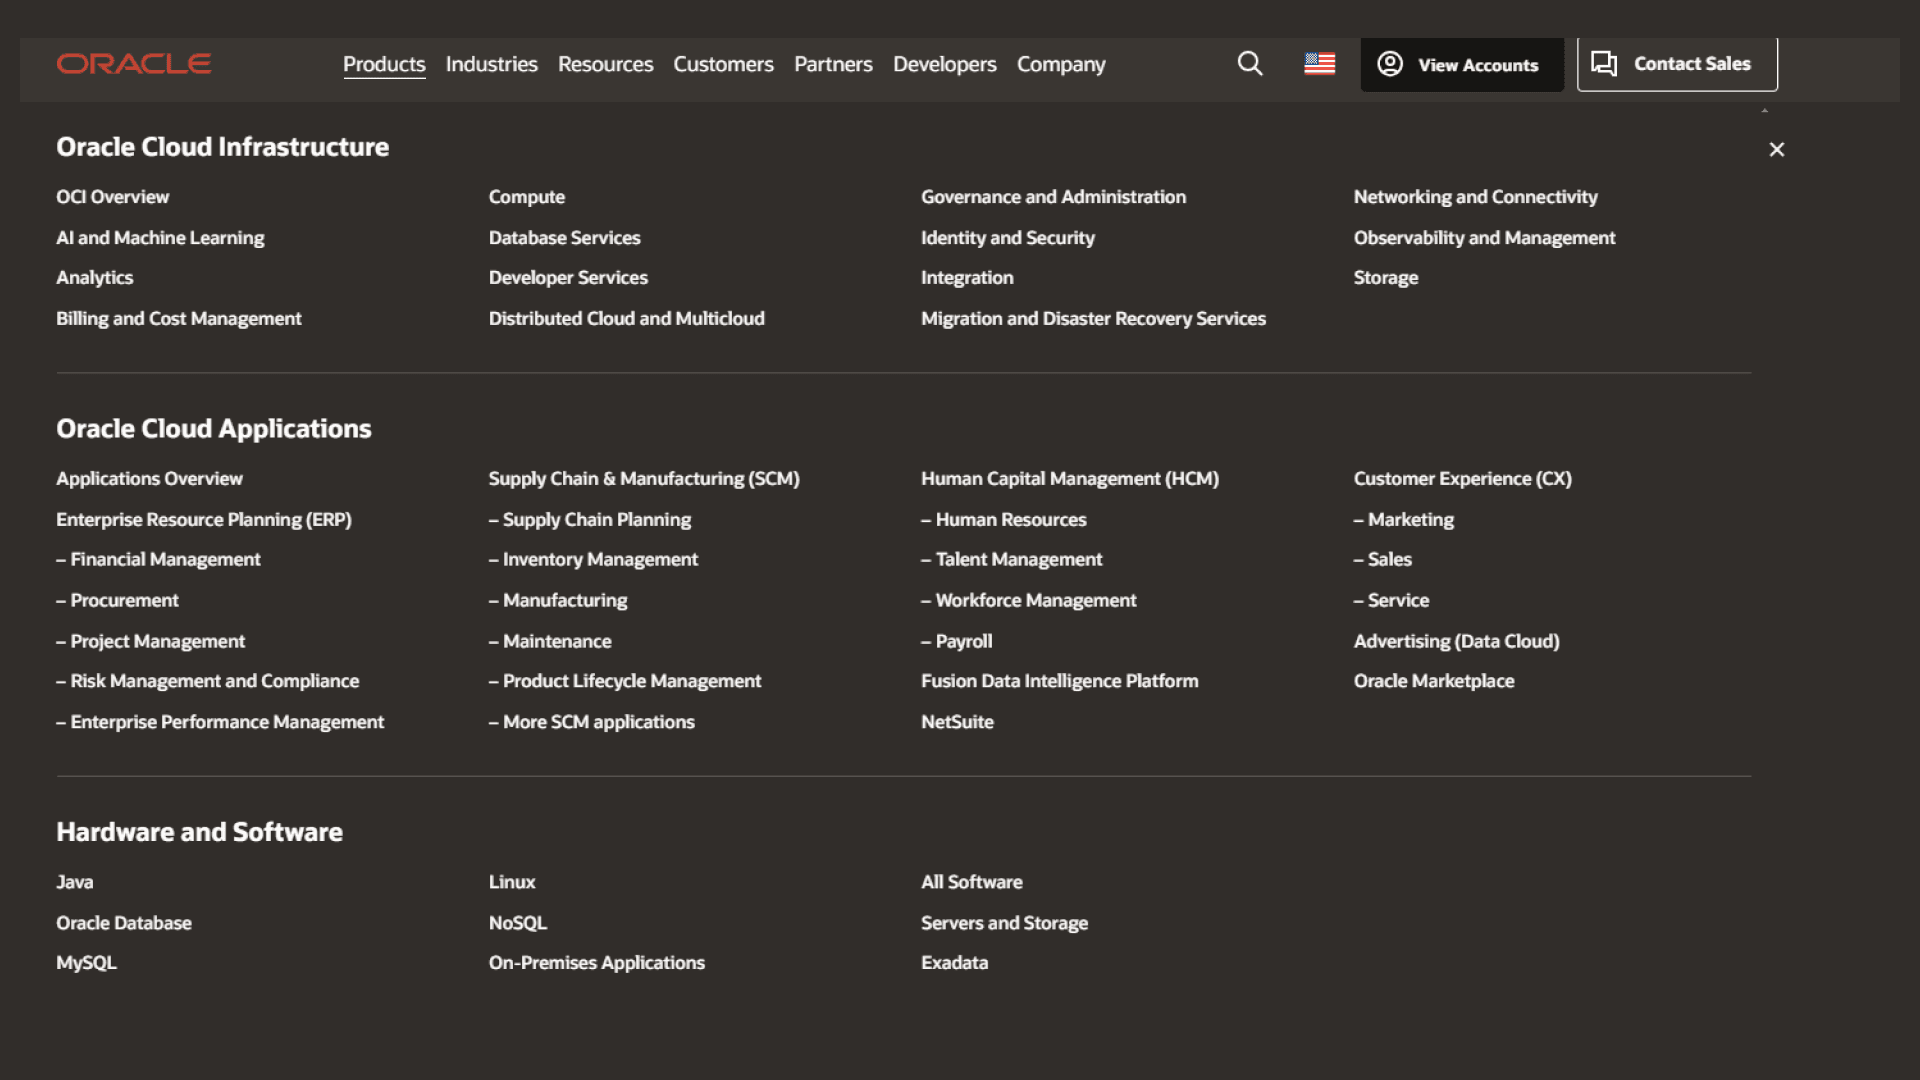Open More SCM applications
Viewport: 1920px width, 1080px height.
(592, 722)
